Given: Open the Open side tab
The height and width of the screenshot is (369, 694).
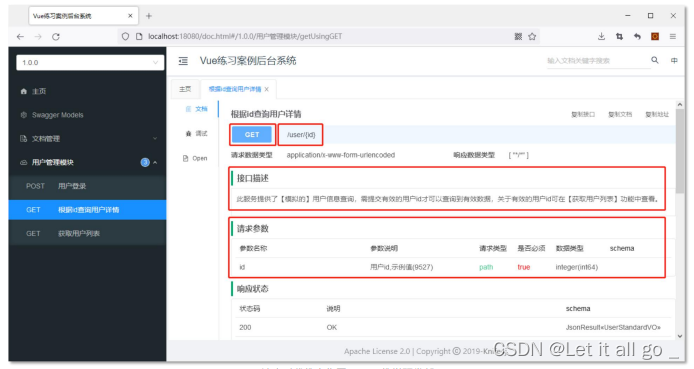Looking at the screenshot, I should click(195, 158).
